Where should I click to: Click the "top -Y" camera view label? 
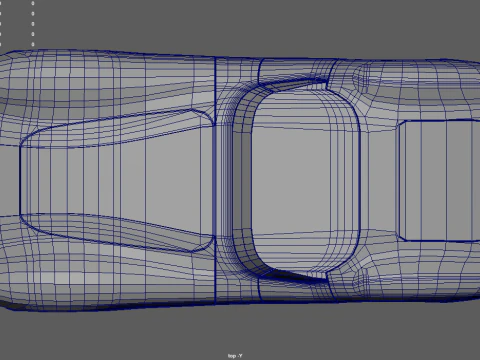(235, 356)
